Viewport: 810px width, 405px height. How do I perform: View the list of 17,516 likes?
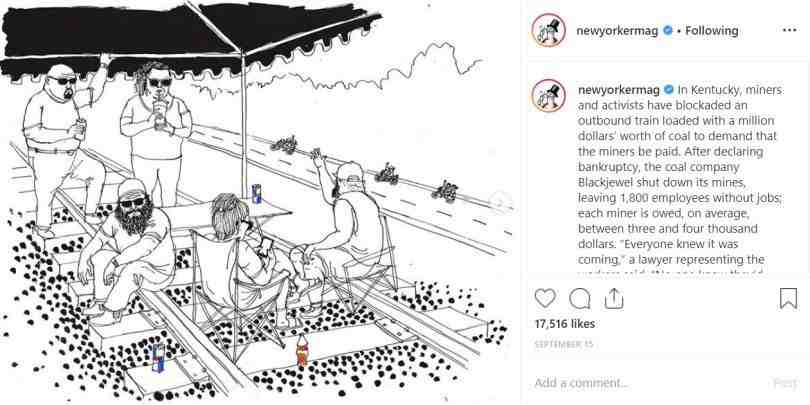coord(565,324)
